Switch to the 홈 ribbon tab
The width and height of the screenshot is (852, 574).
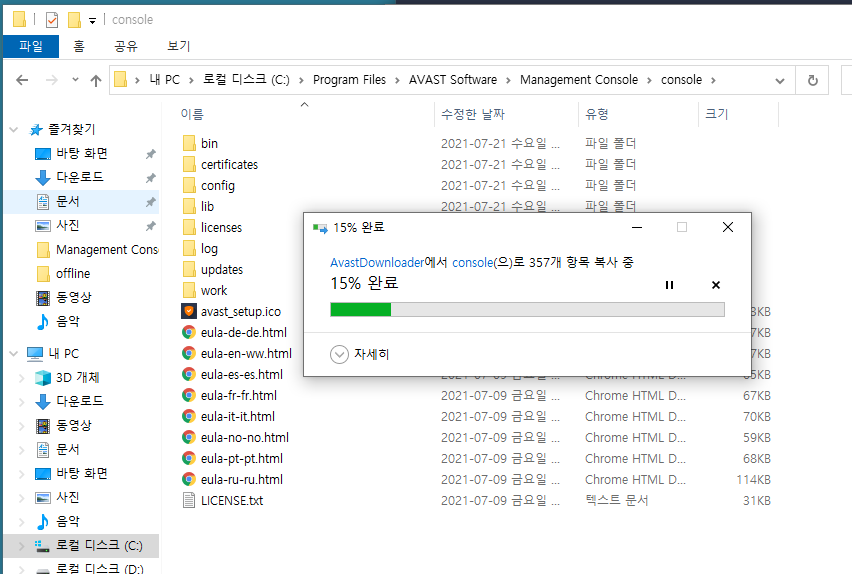(79, 46)
